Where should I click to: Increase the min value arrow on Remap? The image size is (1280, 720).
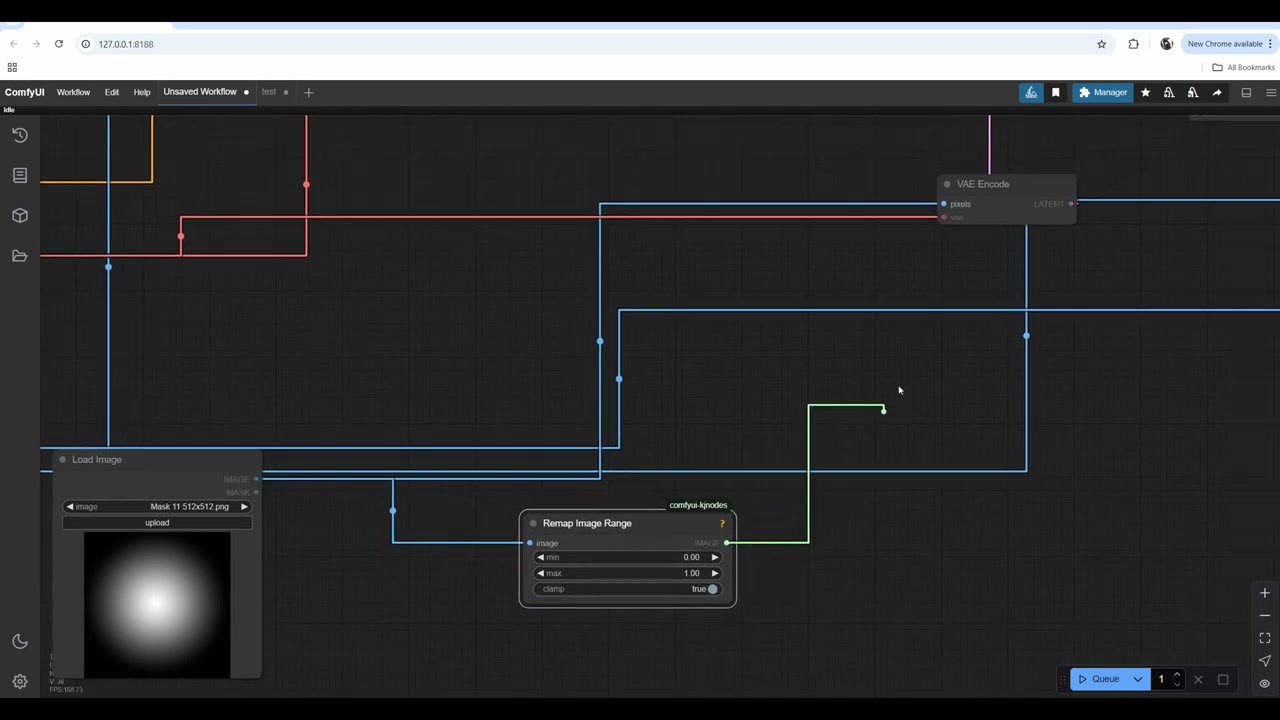[x=714, y=557]
